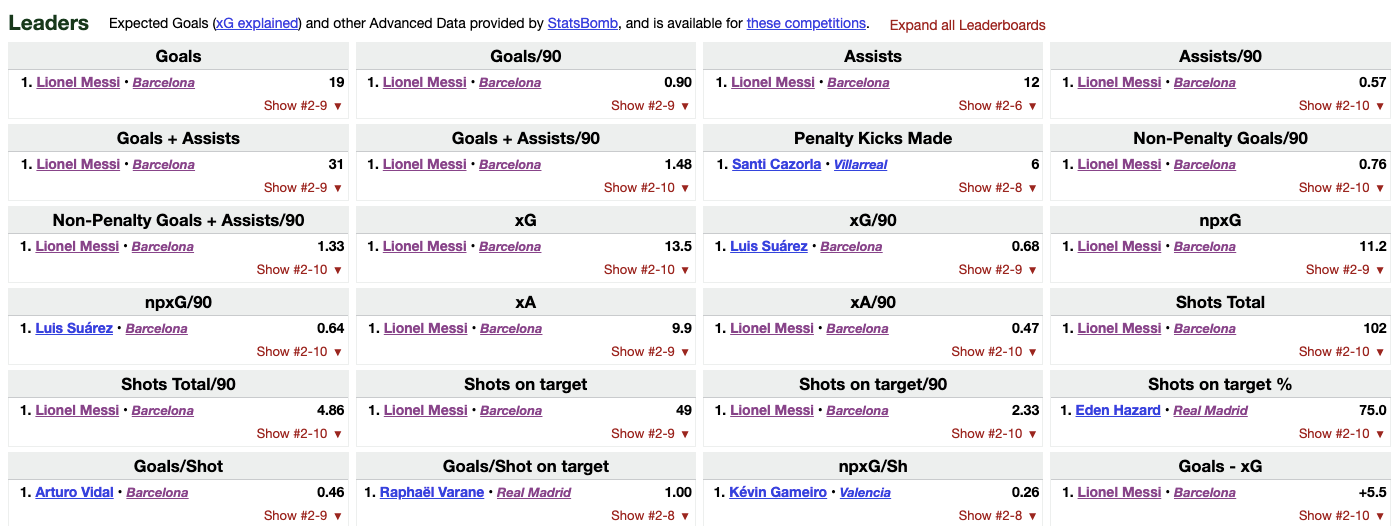Open Villarreal team link
The width and height of the screenshot is (1400, 526).
861,164
